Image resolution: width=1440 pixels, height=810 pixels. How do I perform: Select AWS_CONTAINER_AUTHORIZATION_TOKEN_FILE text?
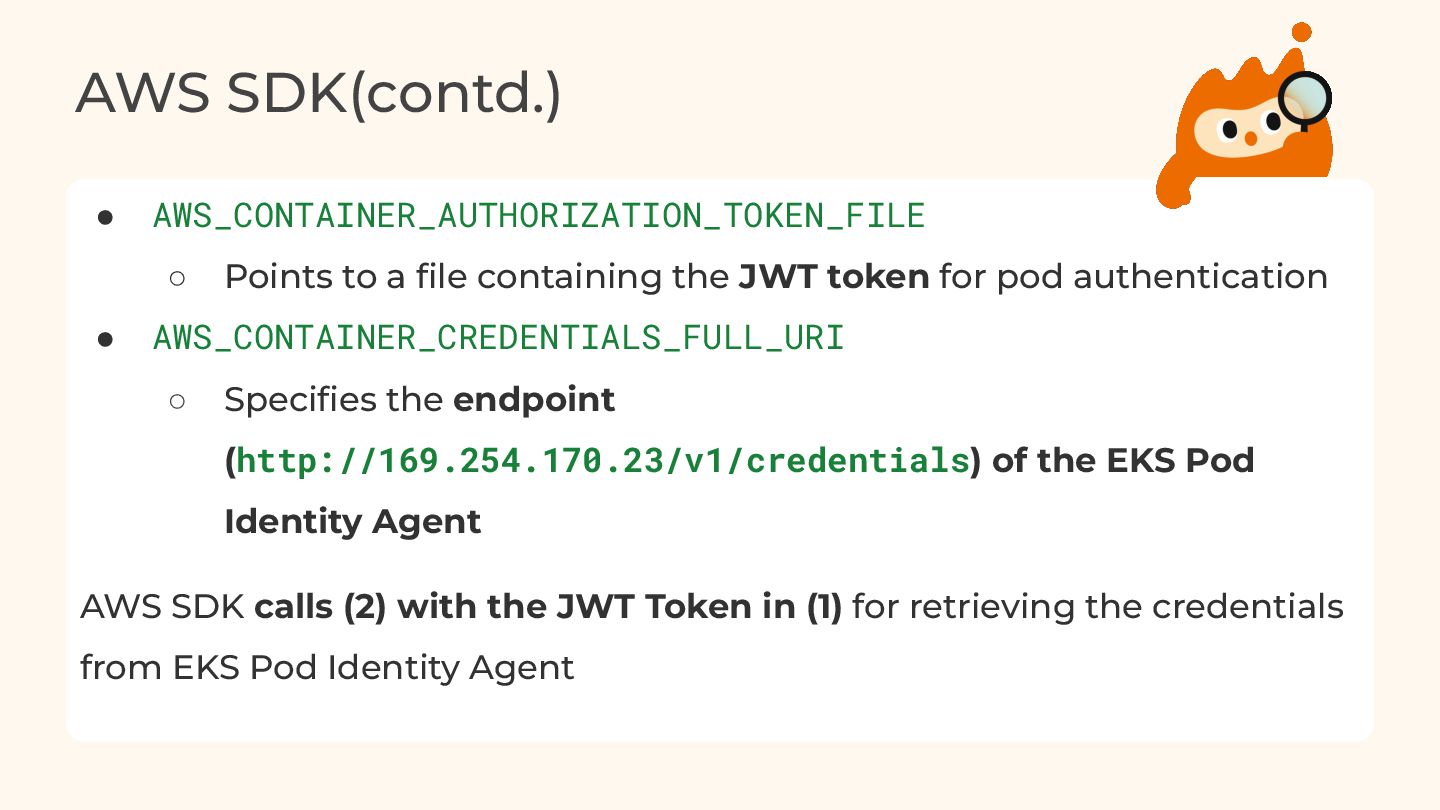pos(539,216)
